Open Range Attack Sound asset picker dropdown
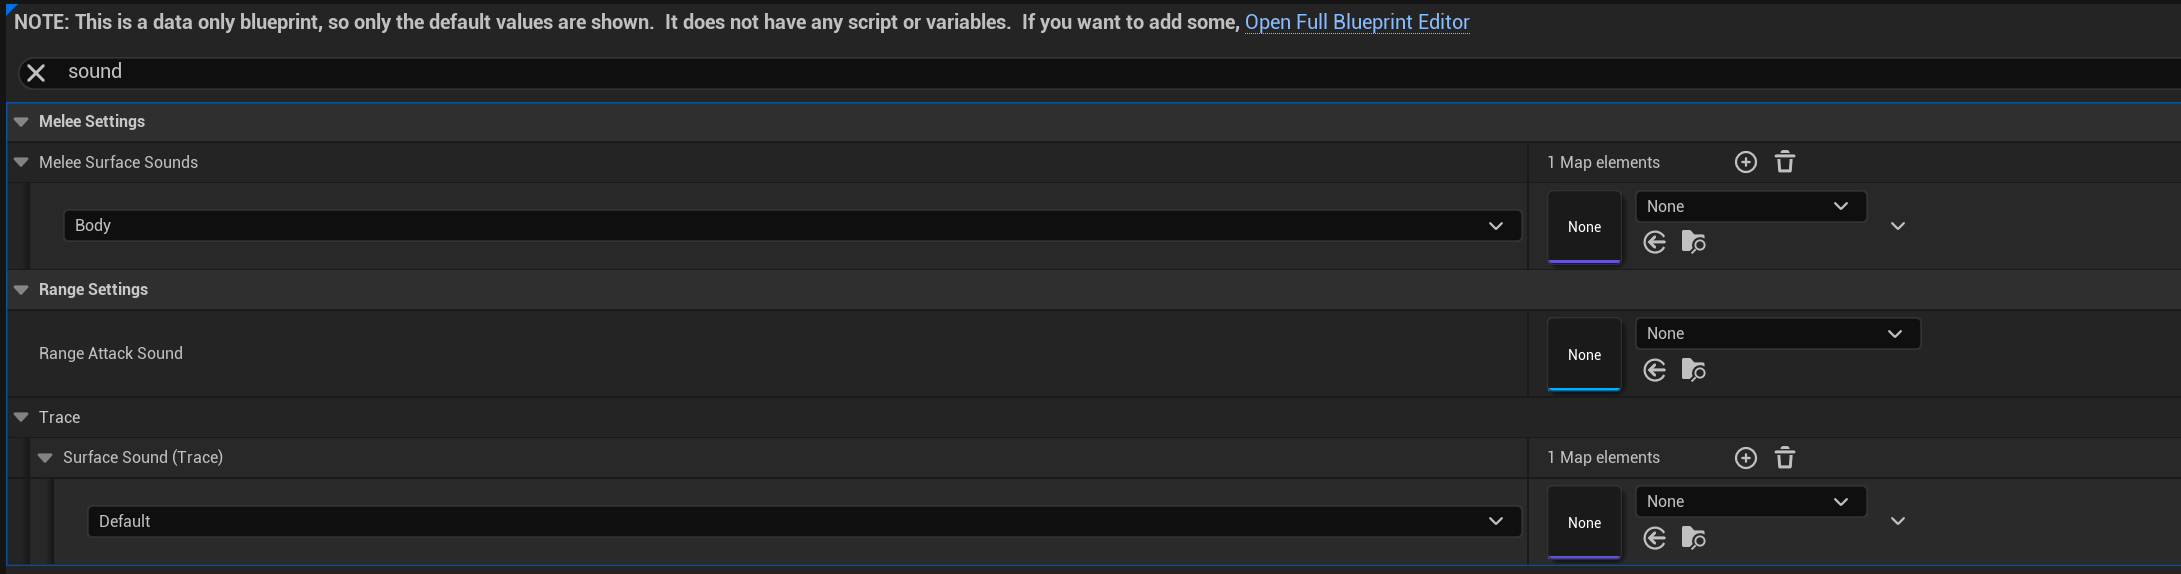2181x574 pixels. click(1777, 334)
